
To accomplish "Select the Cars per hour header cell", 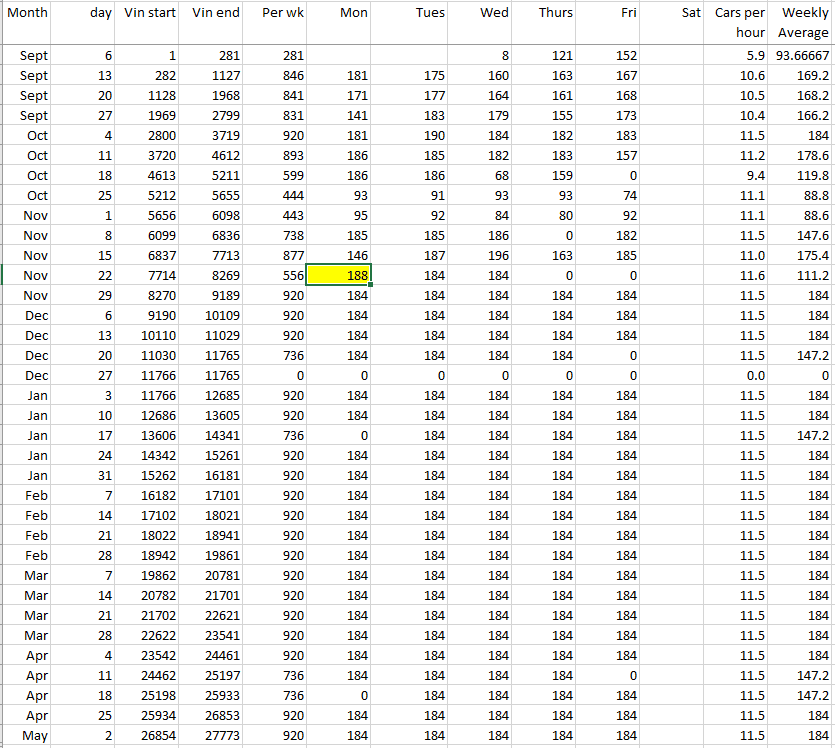I will click(739, 22).
